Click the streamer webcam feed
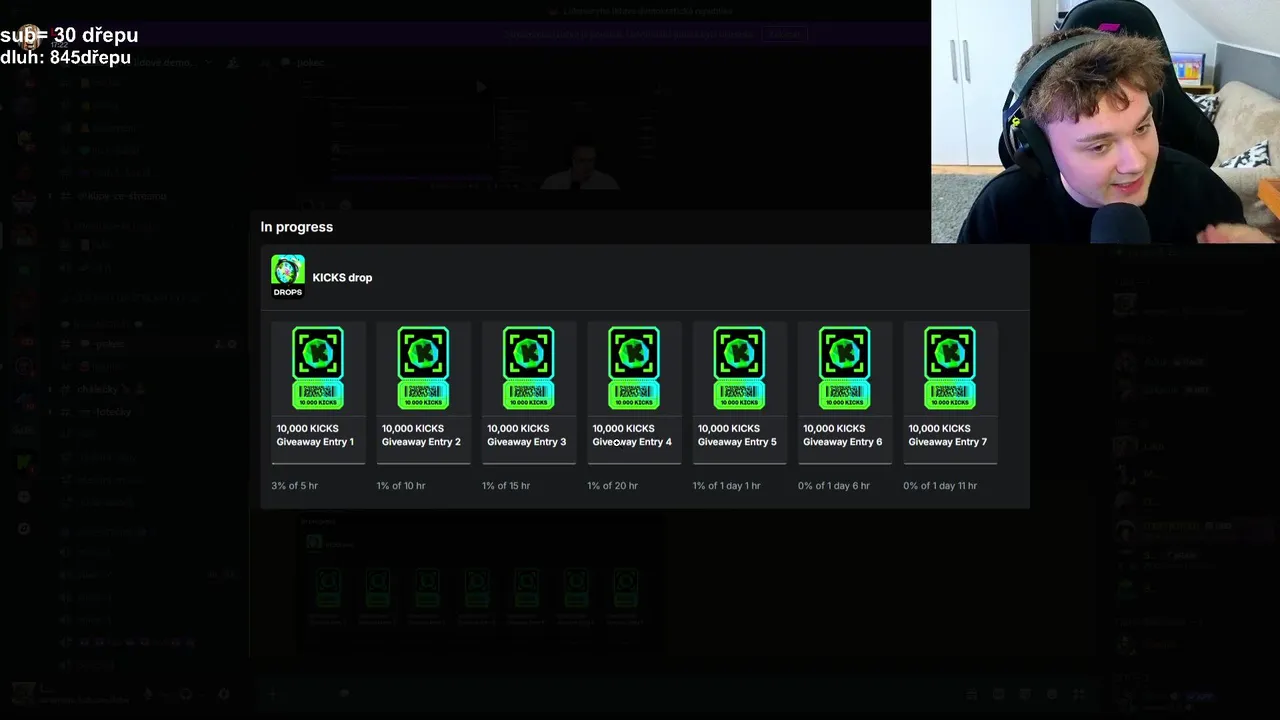 click(1105, 121)
